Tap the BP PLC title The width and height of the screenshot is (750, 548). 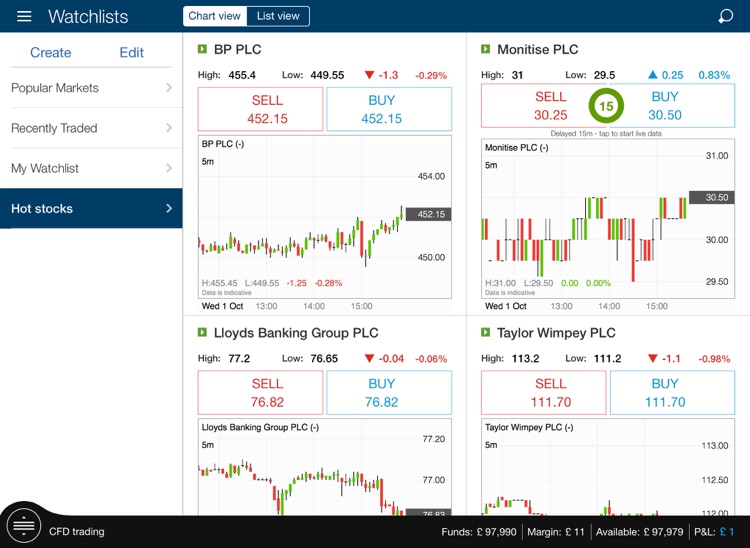[x=237, y=49]
